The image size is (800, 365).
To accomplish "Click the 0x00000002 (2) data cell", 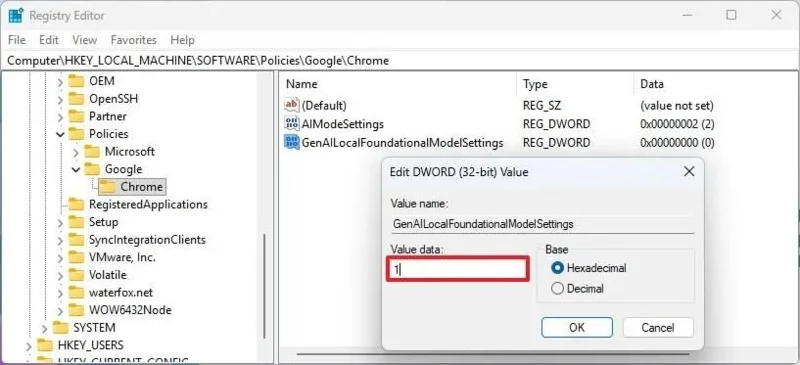I will pos(677,124).
